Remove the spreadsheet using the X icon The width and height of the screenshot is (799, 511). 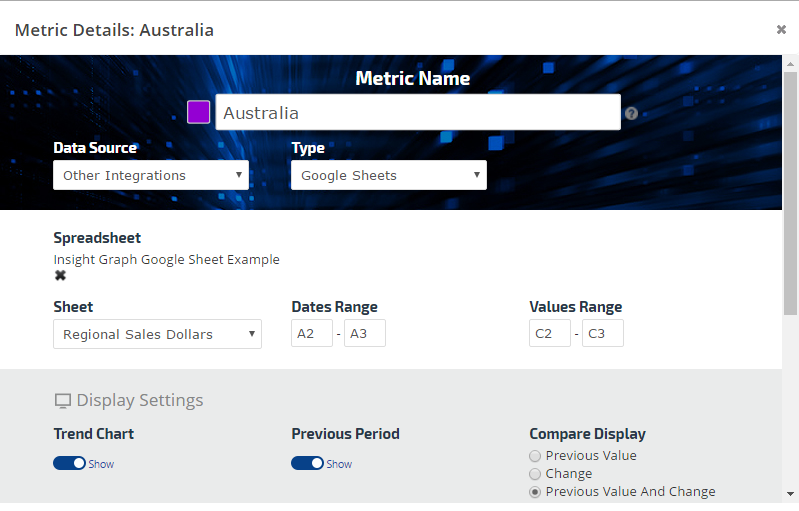[x=60, y=276]
